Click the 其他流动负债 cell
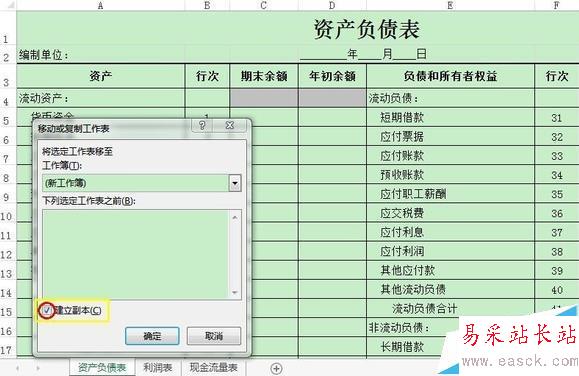This screenshot has width=579, height=376. click(x=450, y=289)
